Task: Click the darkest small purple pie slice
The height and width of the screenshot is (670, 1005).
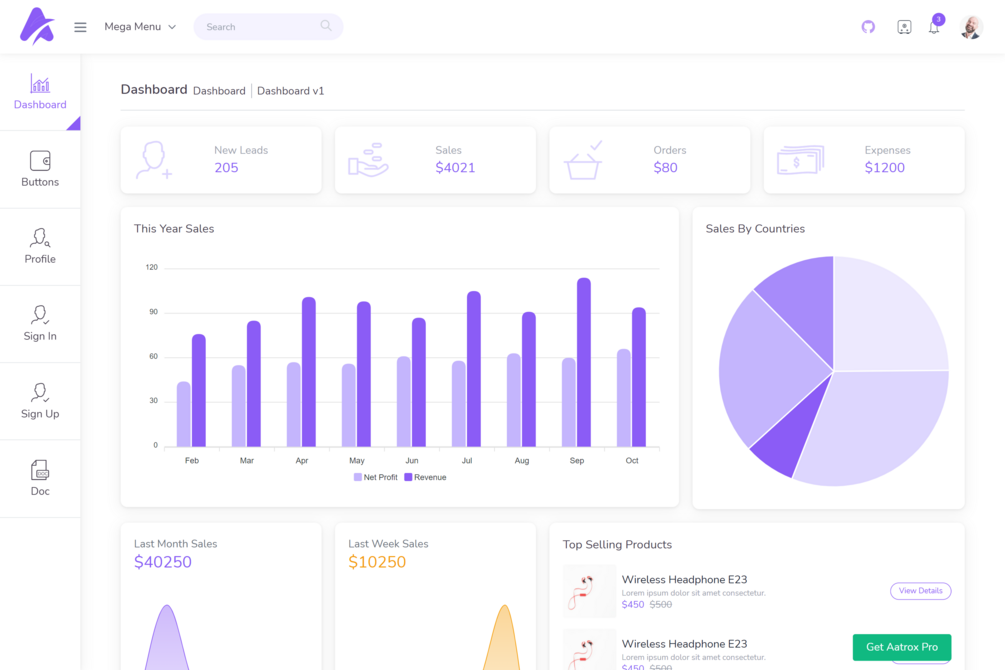Action: [790, 436]
